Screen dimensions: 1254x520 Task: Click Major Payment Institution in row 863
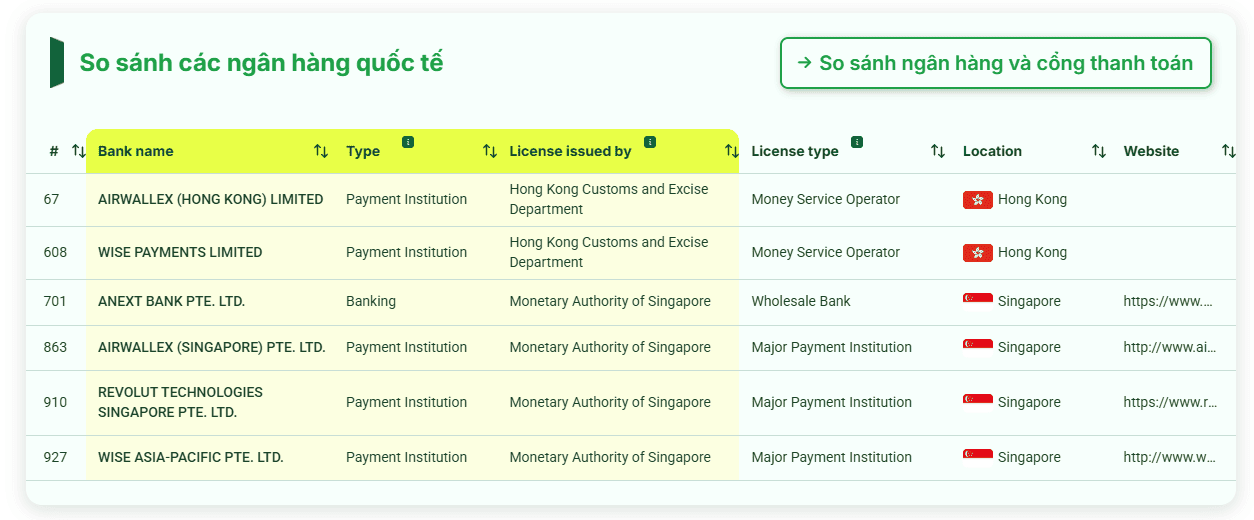832,347
